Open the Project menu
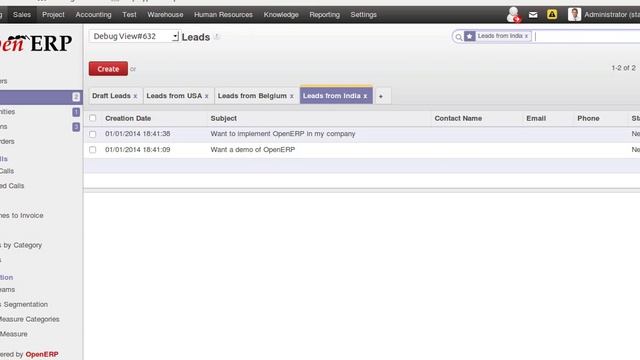Image resolution: width=640 pixels, height=360 pixels. pos(53,15)
